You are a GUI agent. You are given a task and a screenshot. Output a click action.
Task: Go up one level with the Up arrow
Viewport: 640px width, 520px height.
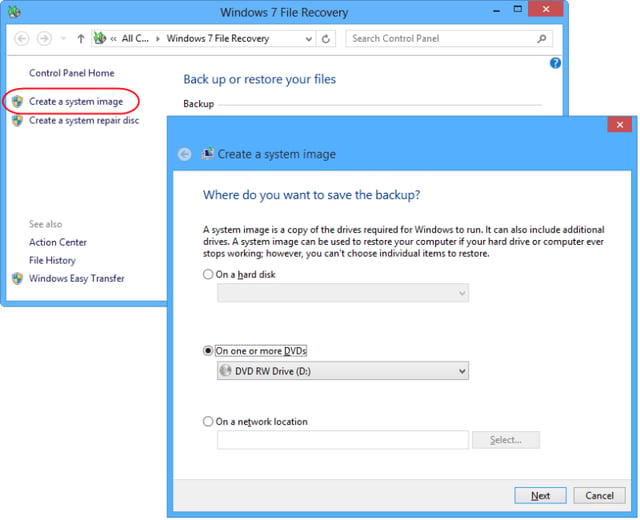[x=81, y=39]
